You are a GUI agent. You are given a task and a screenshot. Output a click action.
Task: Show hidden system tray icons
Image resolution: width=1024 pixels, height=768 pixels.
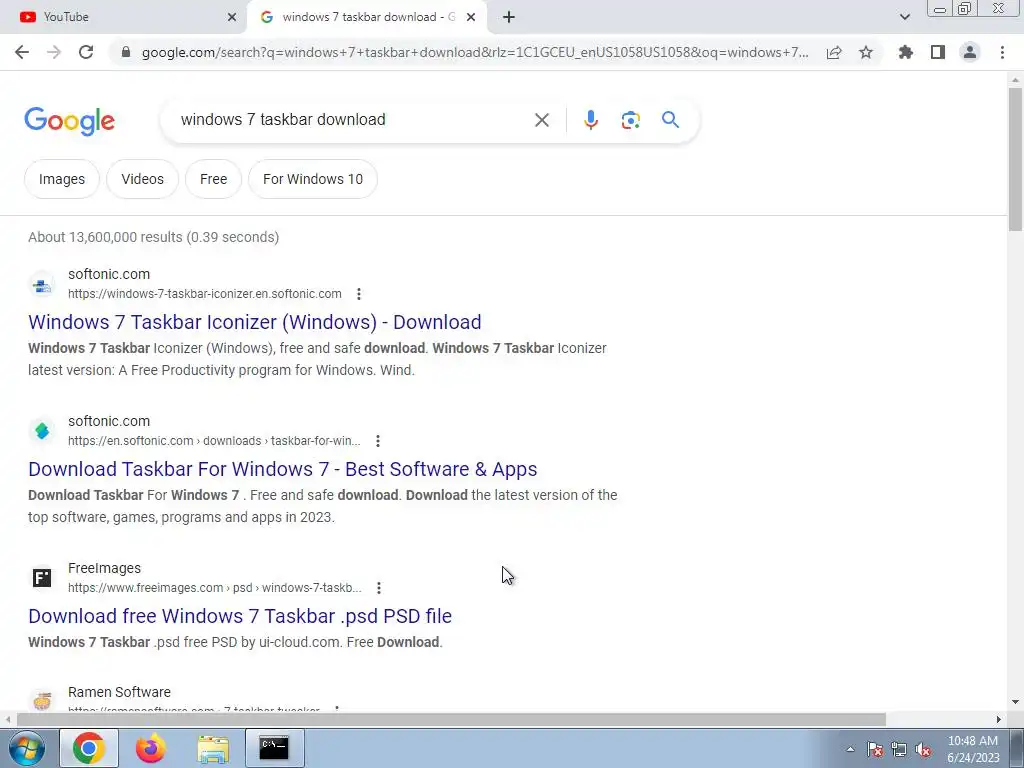click(x=850, y=749)
